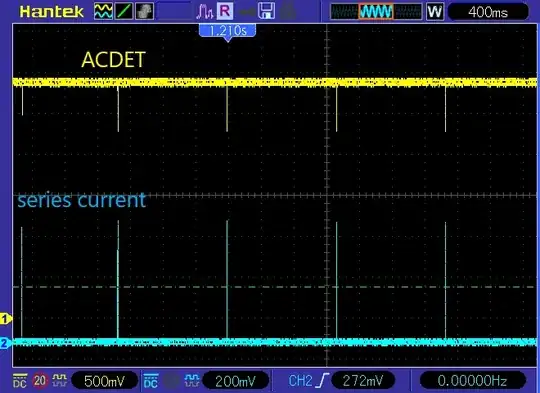Click the CH2 DC coupling icon
The height and width of the screenshot is (393, 540).
click(150, 380)
